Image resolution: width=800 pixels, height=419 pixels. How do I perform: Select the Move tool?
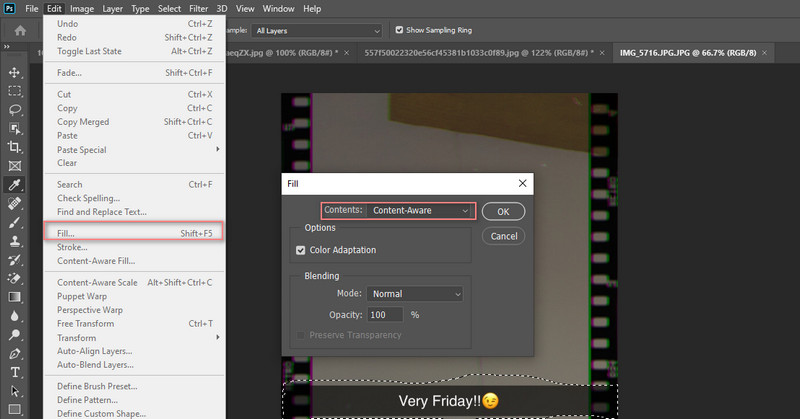click(x=15, y=72)
